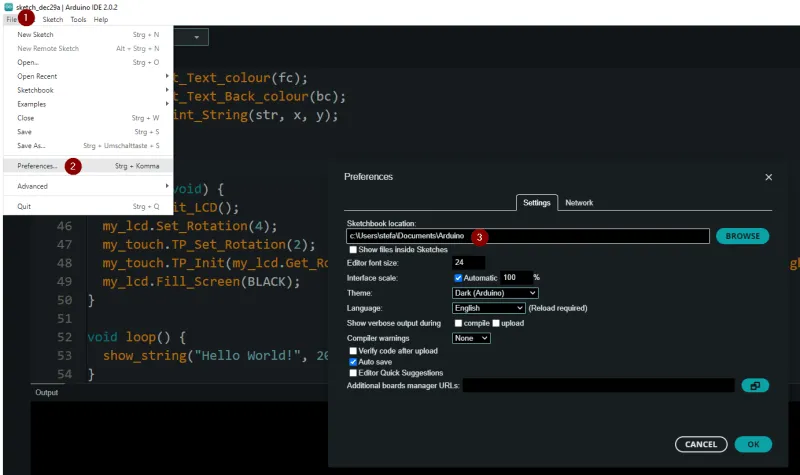Open Theme dropdown Dark (Arduino)
Viewport: 800px width, 475px height.
point(495,293)
